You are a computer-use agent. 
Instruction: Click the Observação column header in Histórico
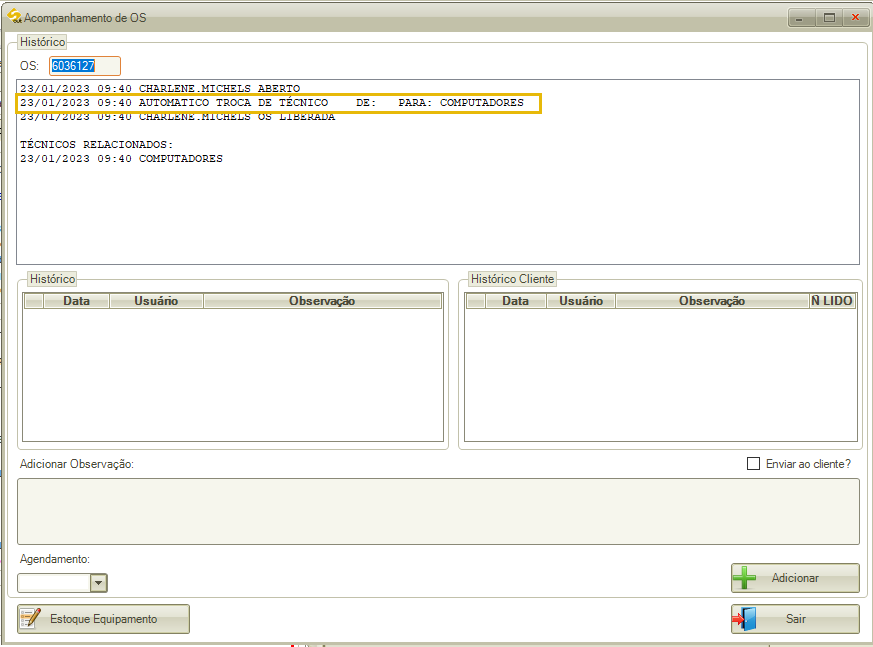point(322,301)
